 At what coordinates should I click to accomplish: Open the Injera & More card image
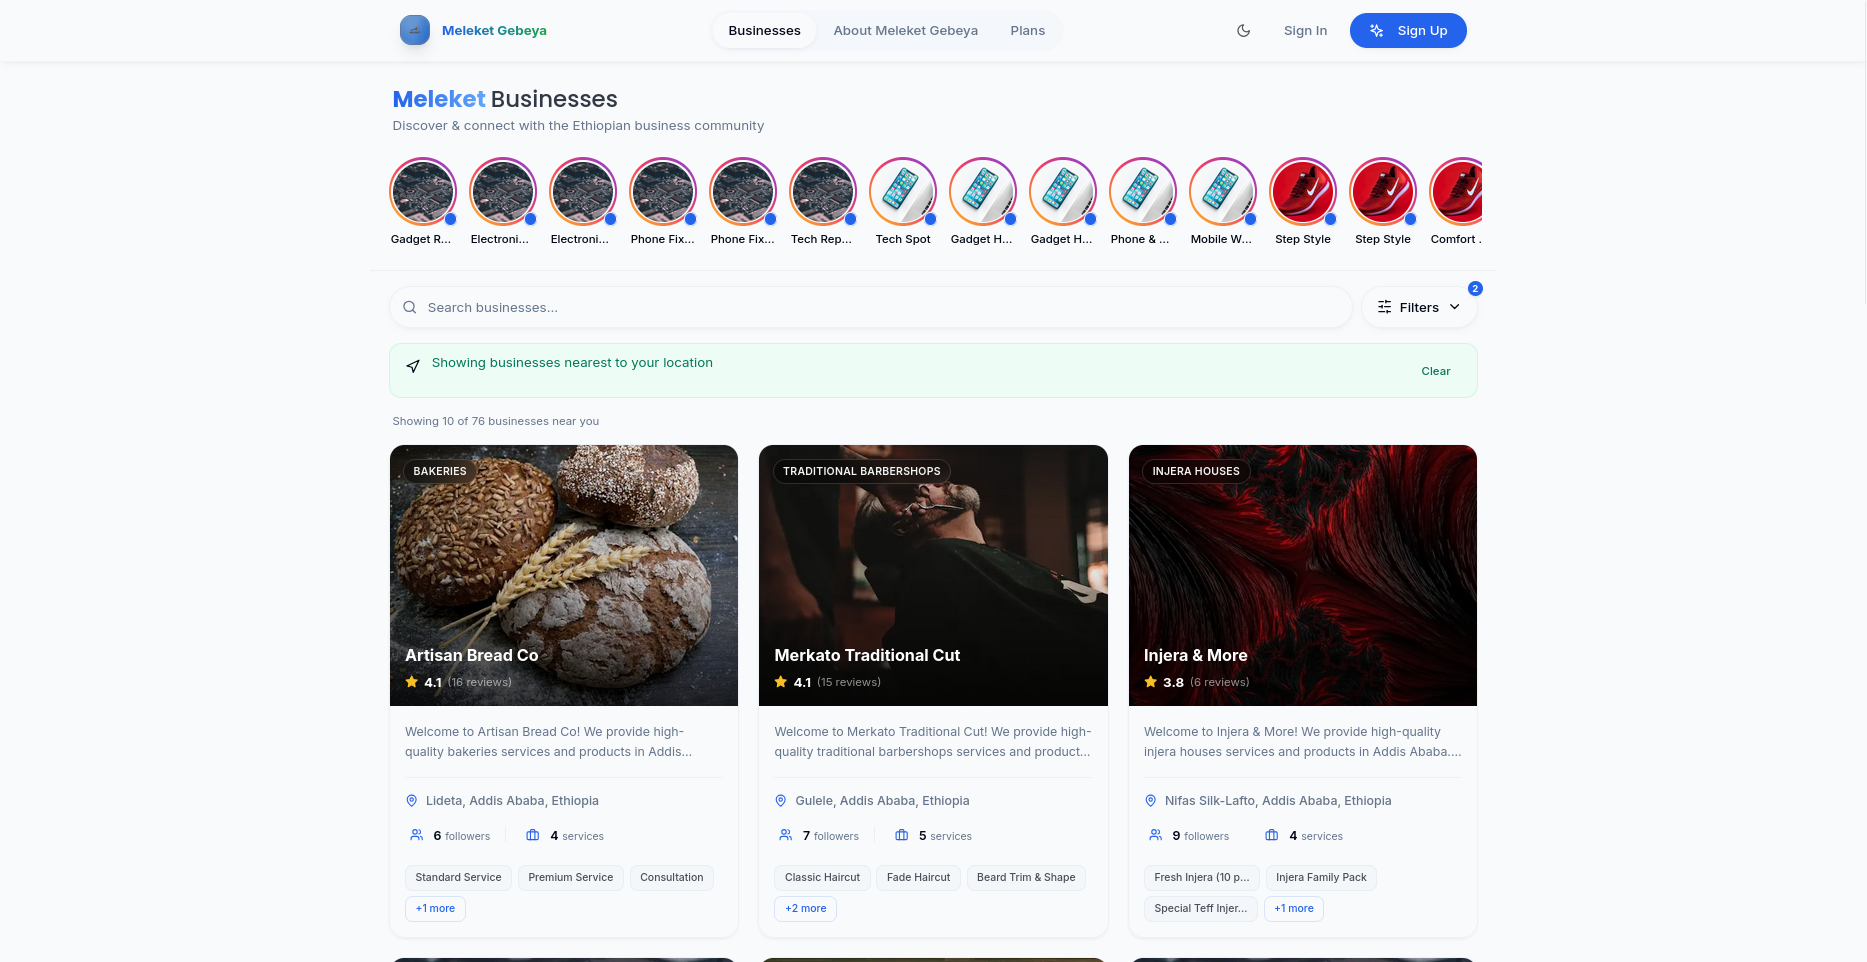1303,575
